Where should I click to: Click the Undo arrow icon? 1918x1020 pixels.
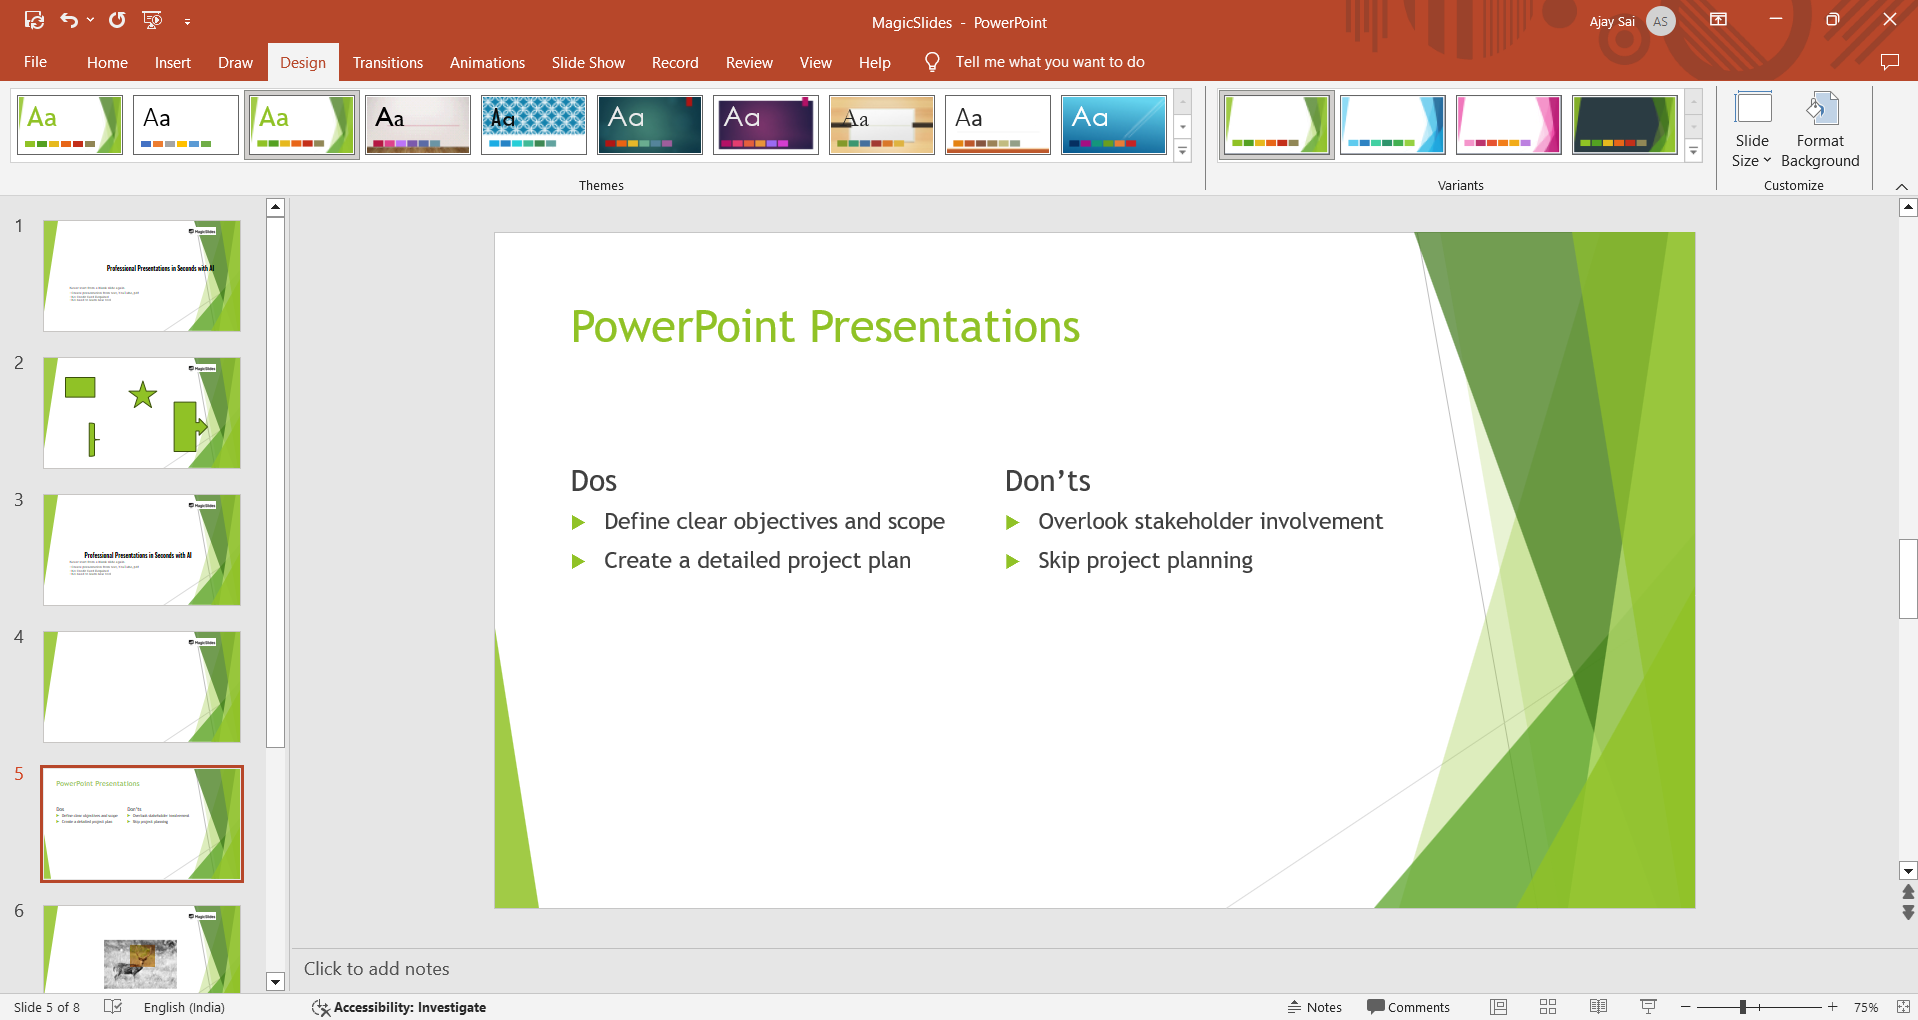click(x=68, y=20)
